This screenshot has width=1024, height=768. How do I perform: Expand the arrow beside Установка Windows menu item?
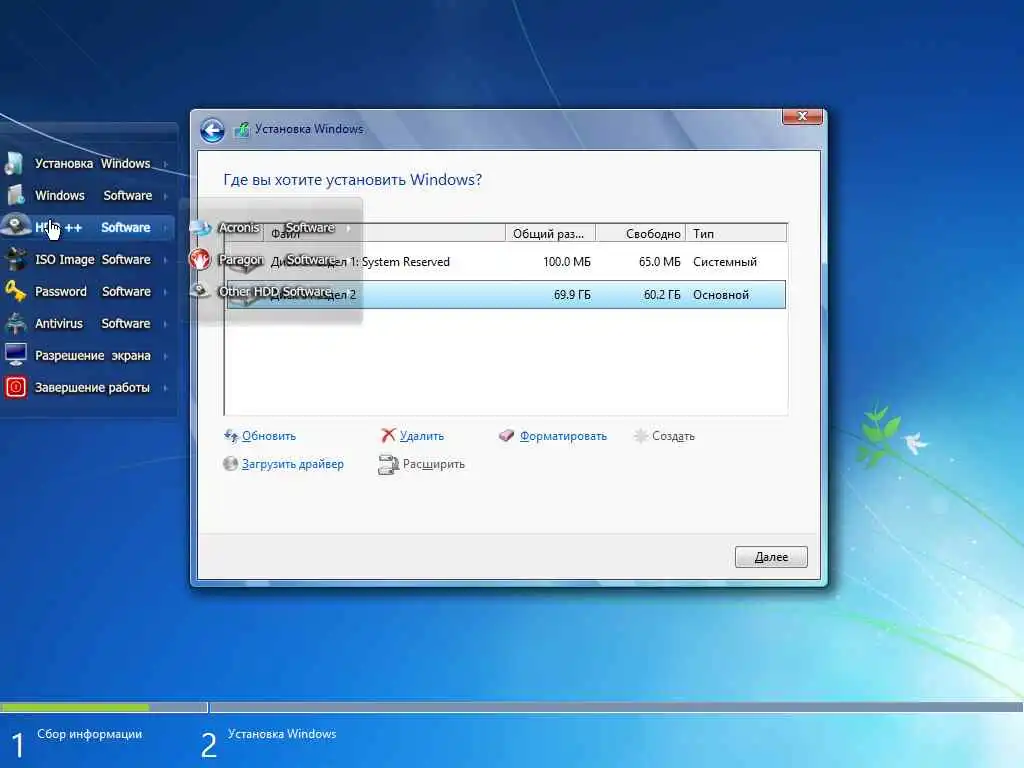coord(165,164)
